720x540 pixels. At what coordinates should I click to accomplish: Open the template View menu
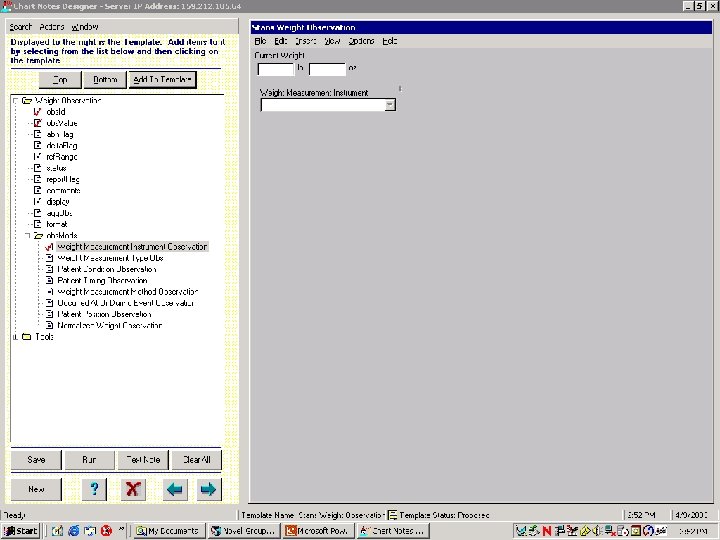tap(332, 41)
